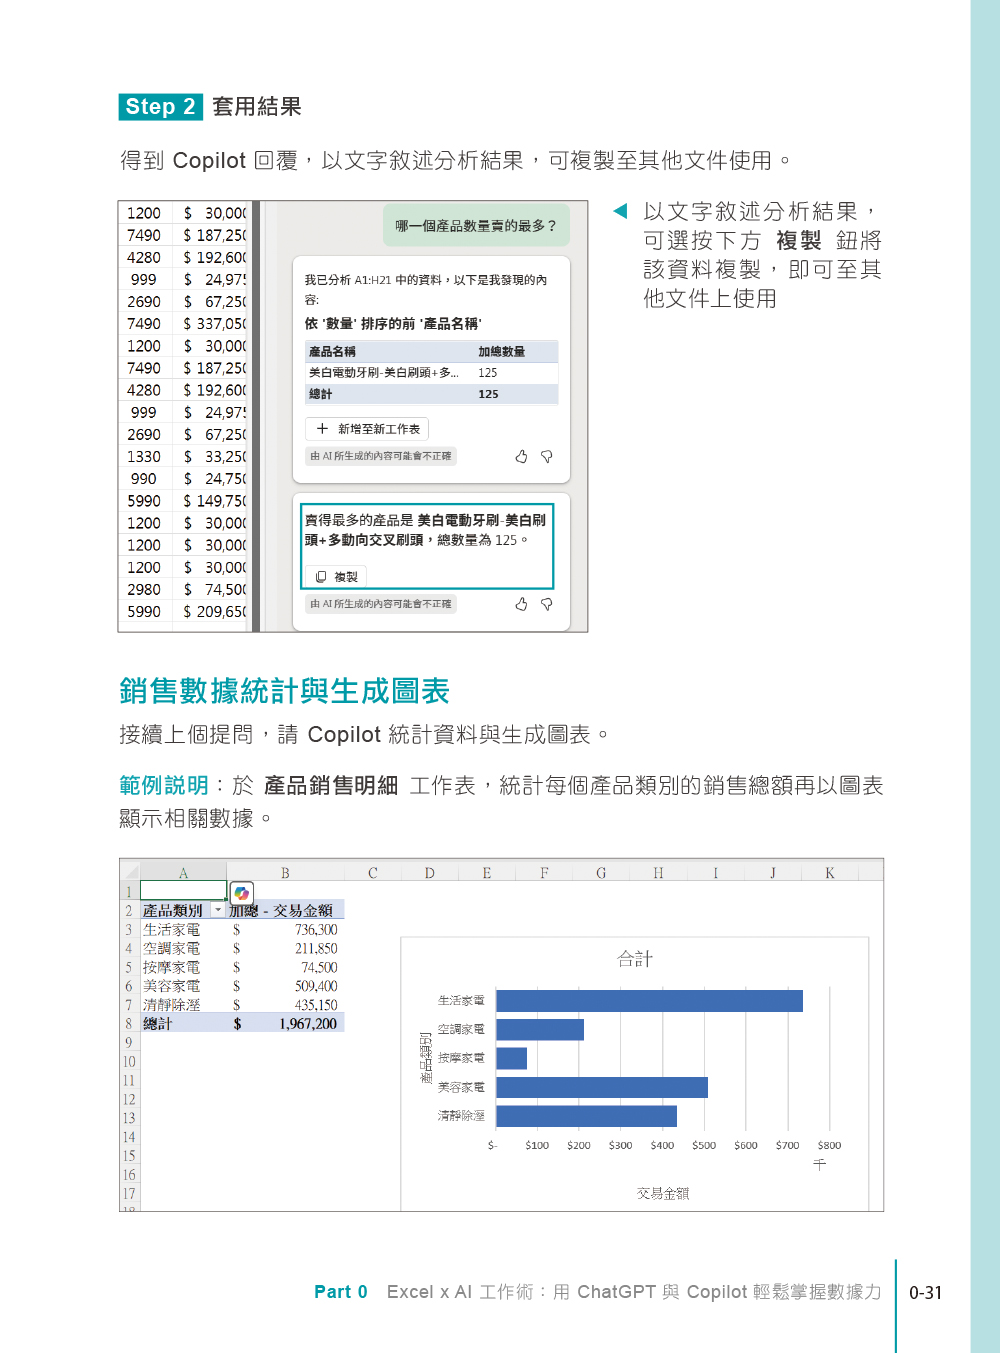Click the $800 axis label in chart
Image resolution: width=1000 pixels, height=1353 pixels.
pyautogui.click(x=829, y=1145)
